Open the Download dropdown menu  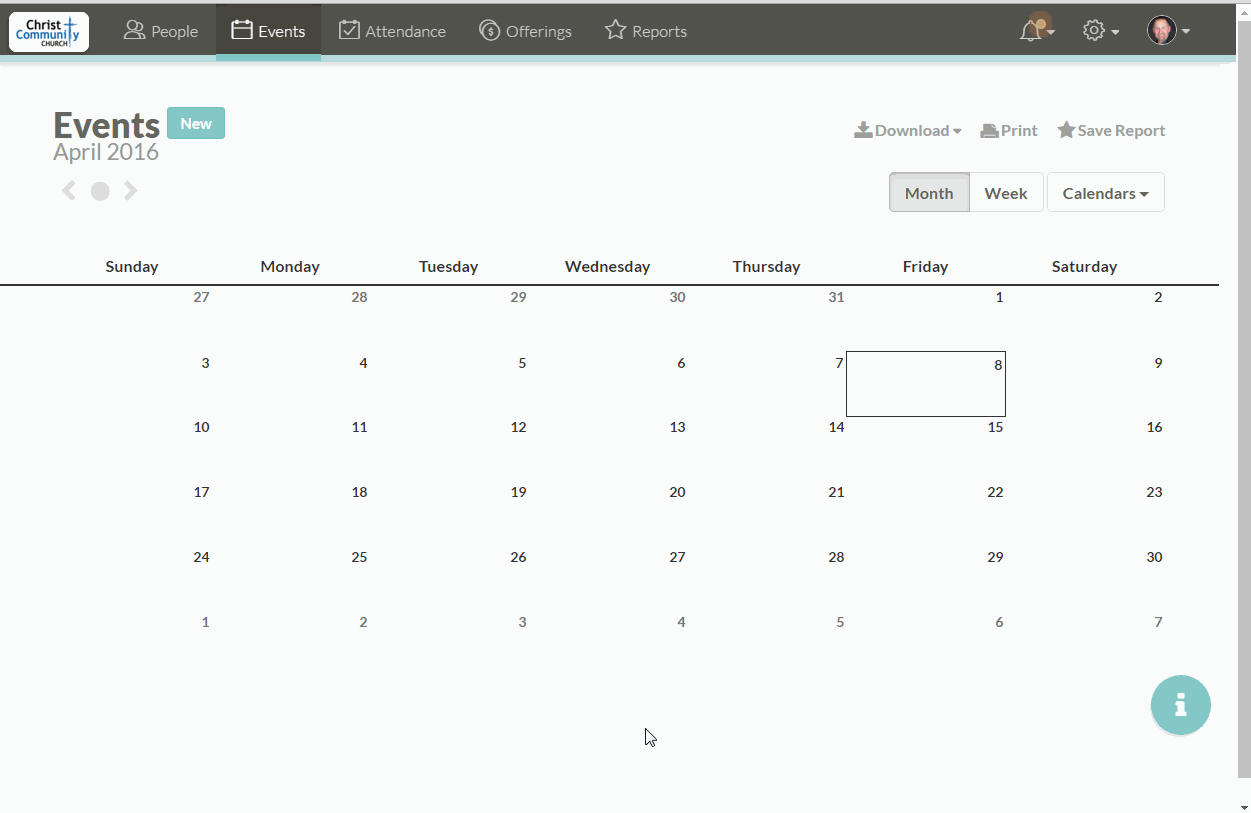pyautogui.click(x=908, y=131)
